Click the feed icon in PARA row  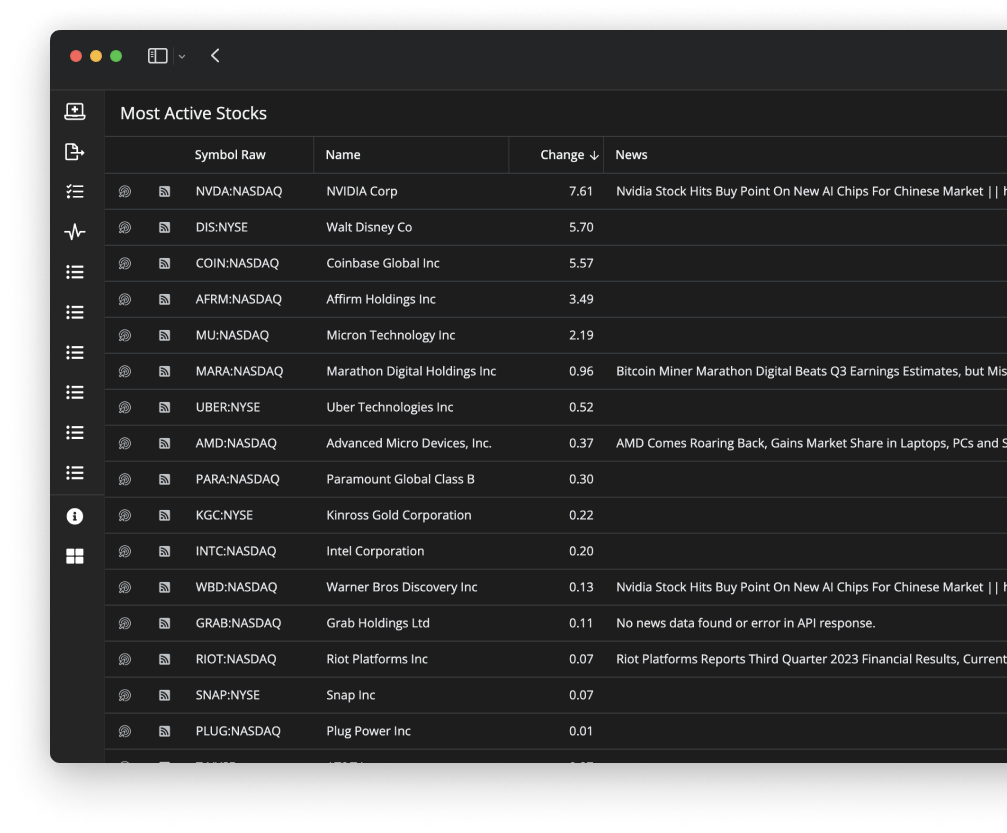[x=164, y=479]
